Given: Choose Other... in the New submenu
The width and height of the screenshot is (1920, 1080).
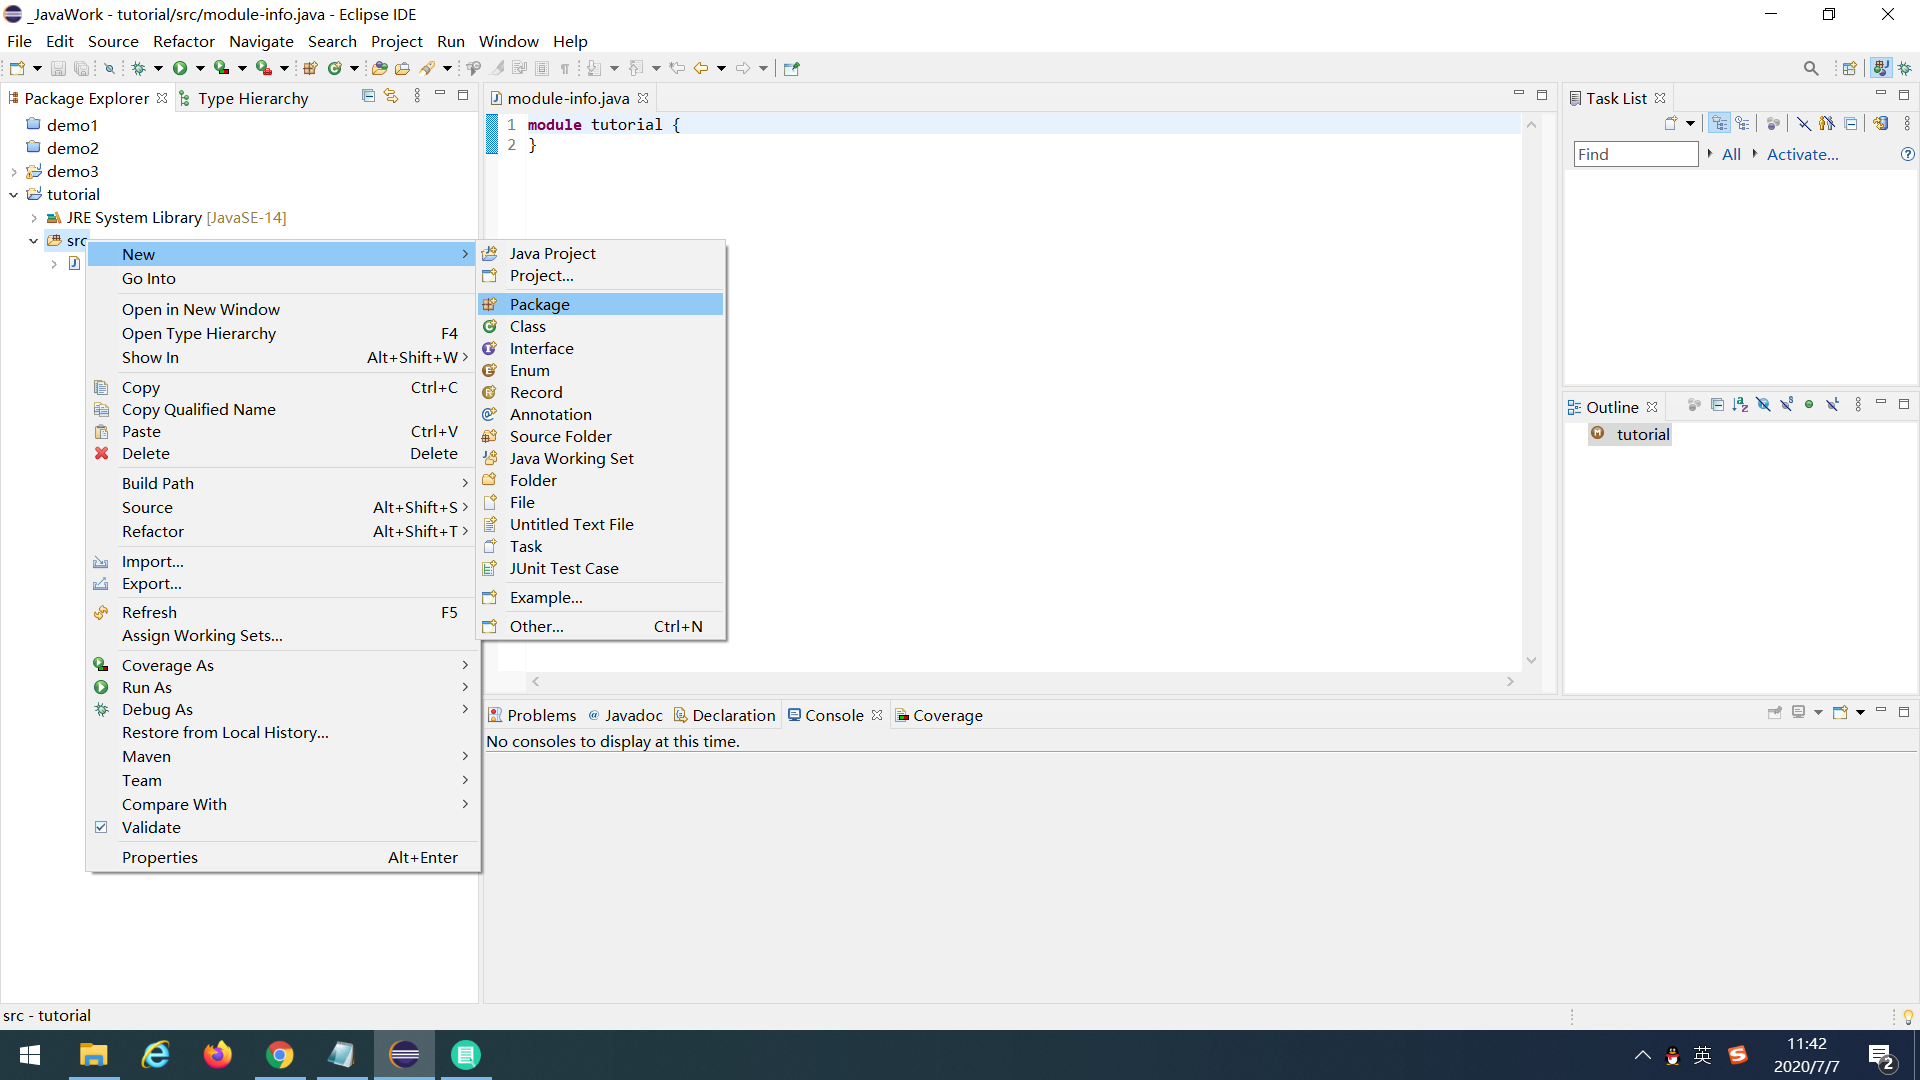Looking at the screenshot, I should click(x=601, y=626).
